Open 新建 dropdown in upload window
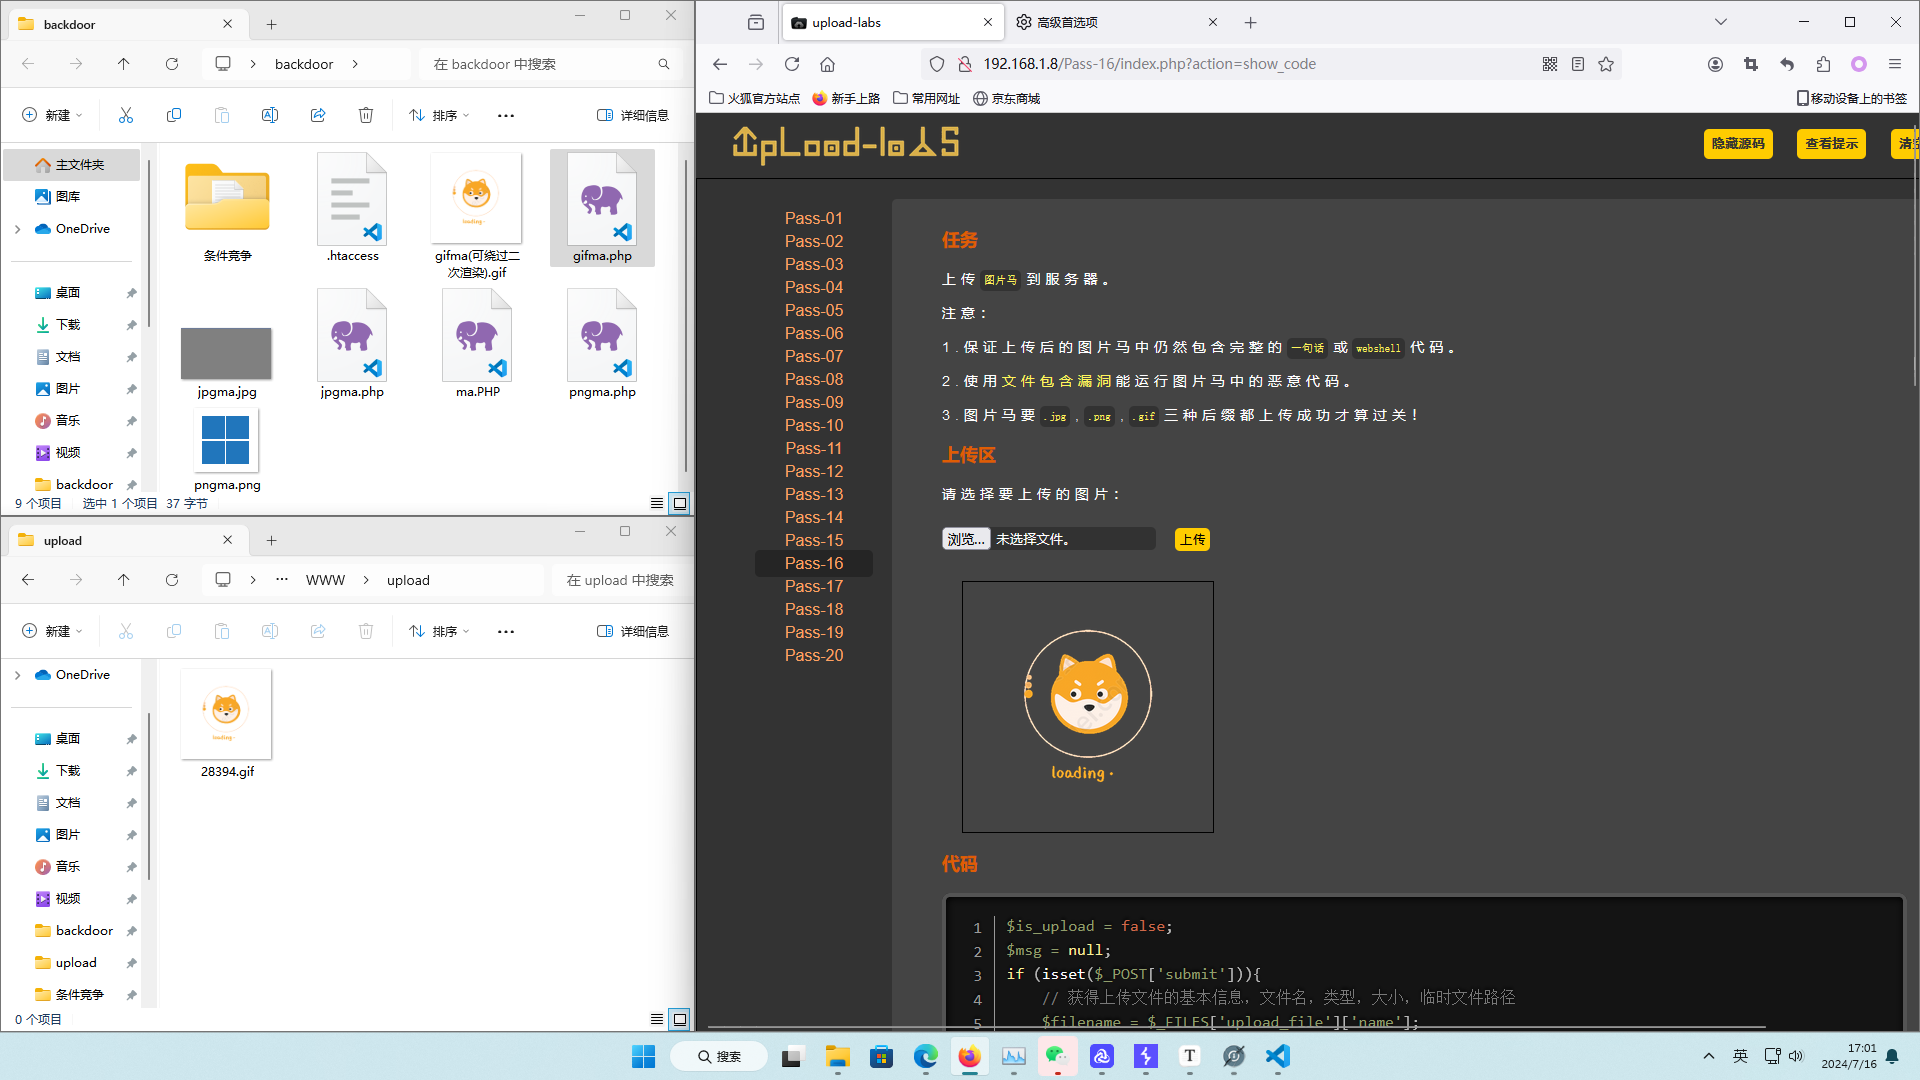This screenshot has height=1080, width=1920. click(52, 632)
